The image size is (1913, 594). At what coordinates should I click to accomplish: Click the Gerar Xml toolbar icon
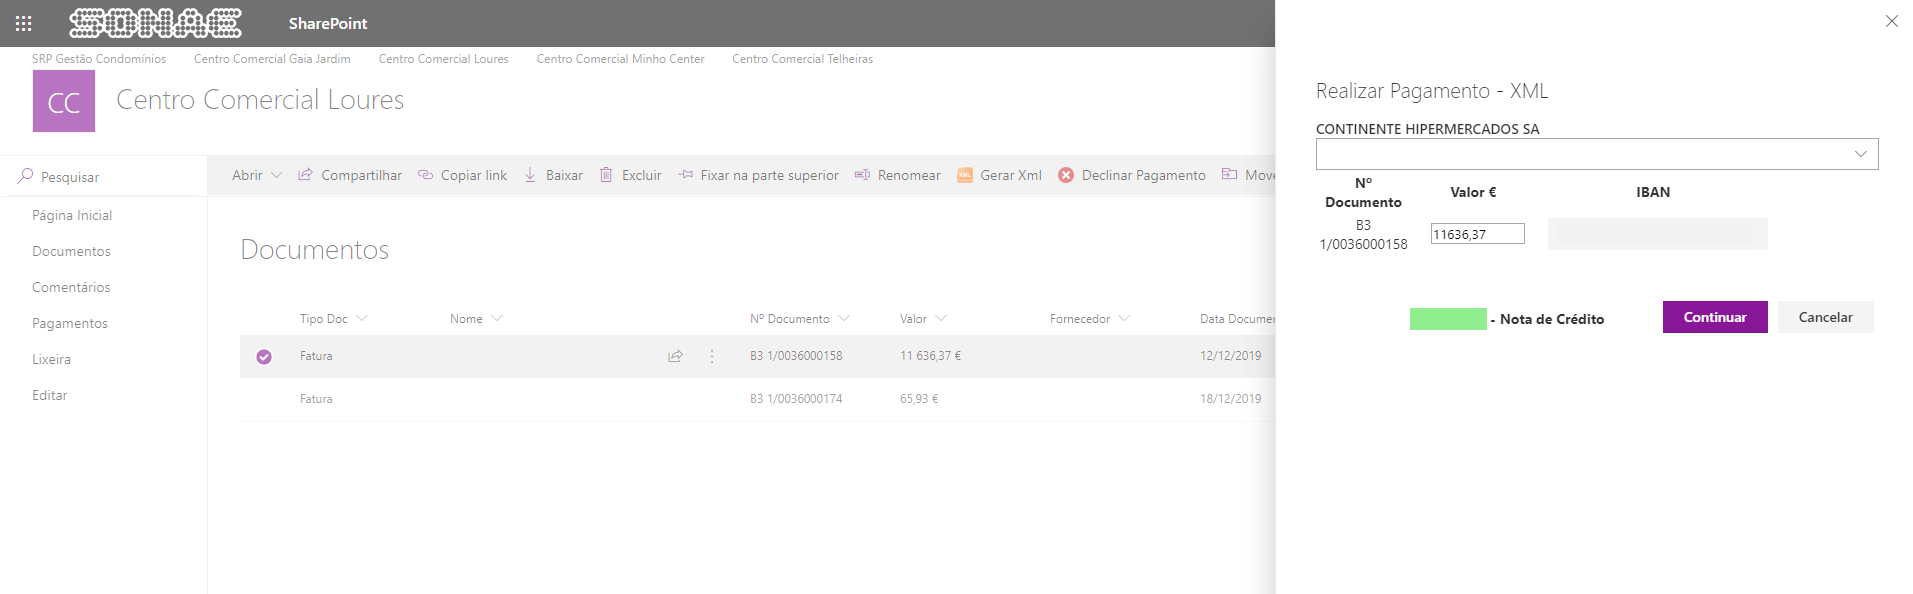tap(965, 175)
